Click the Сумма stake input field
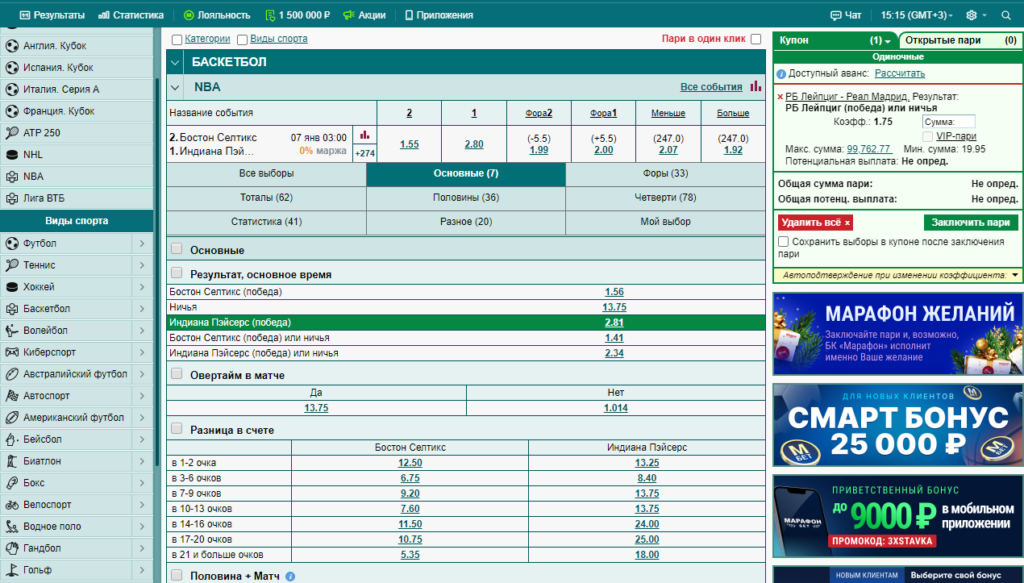This screenshot has height=583, width=1024. (948, 121)
